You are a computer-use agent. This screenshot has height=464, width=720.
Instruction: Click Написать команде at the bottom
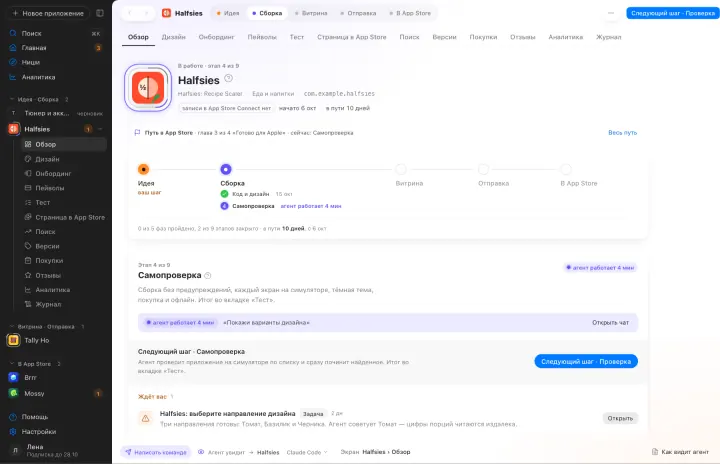156,452
